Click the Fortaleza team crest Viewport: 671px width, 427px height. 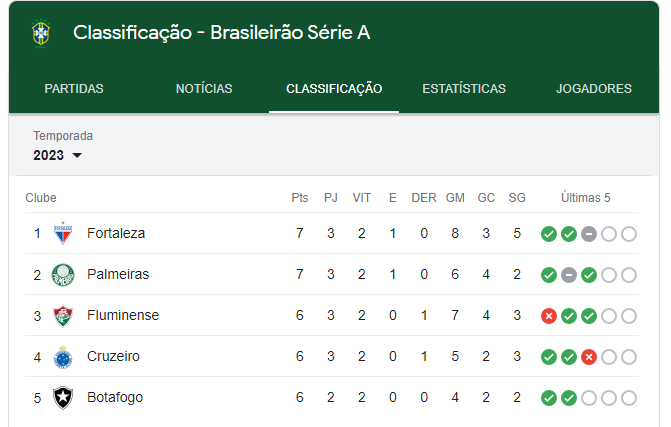point(63,233)
